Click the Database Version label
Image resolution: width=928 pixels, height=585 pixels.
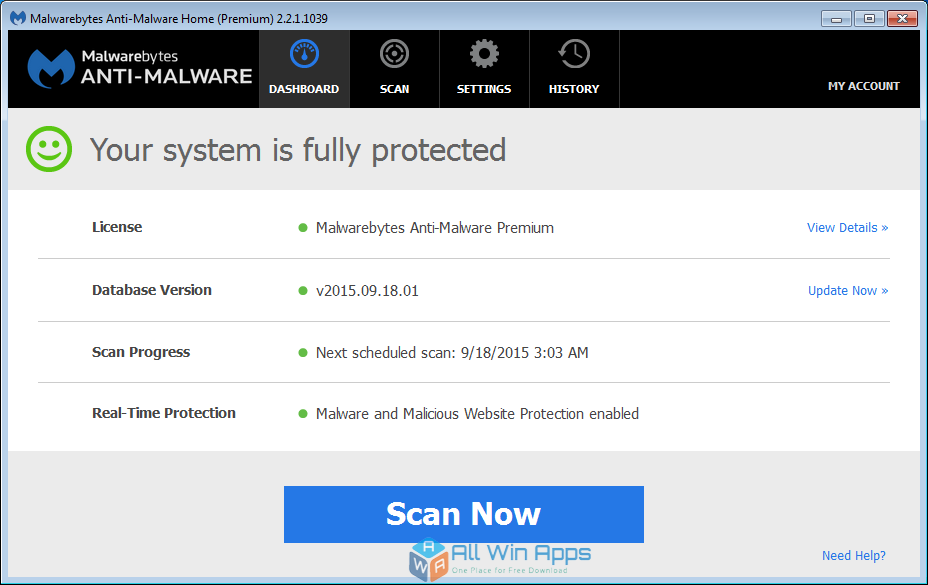152,290
